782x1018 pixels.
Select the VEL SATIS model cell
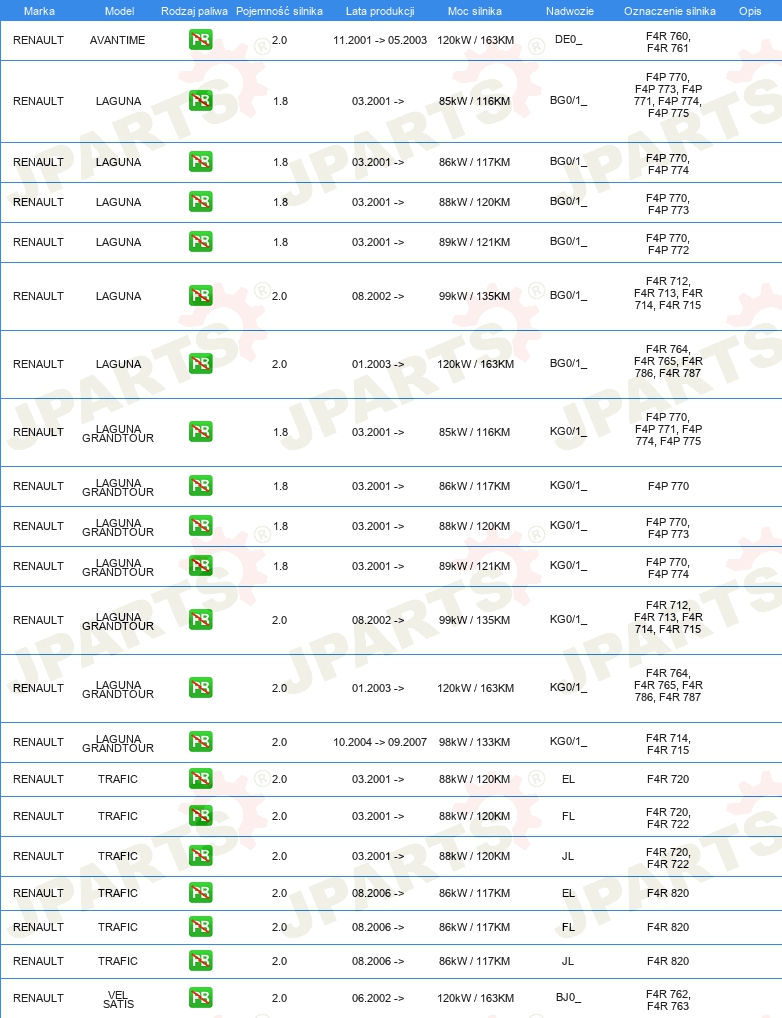118,999
